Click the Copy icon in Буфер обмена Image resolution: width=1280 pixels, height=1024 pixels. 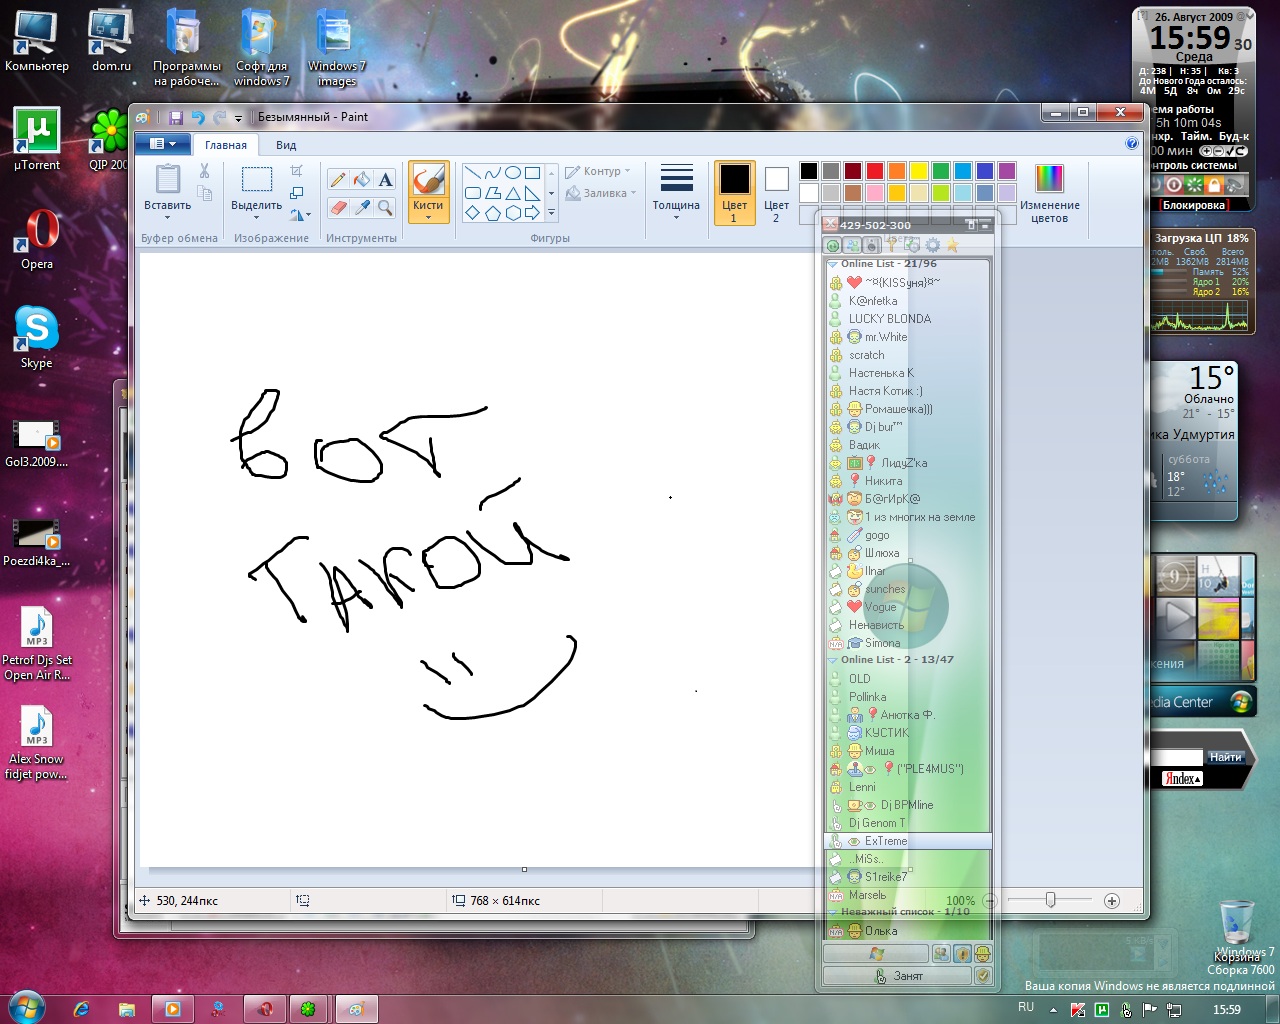204,193
